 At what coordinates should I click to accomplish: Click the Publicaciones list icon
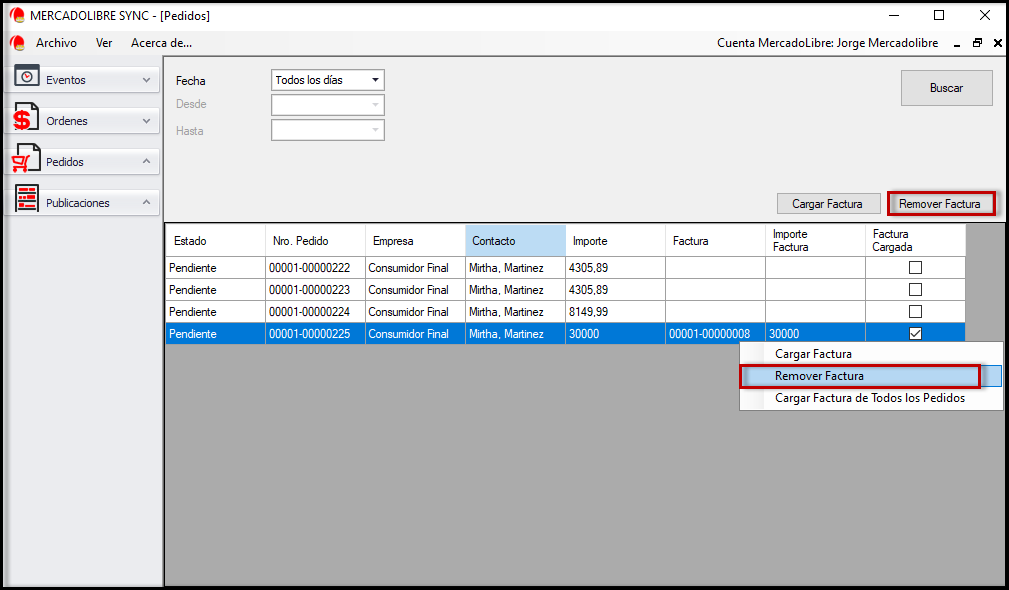tap(27, 198)
